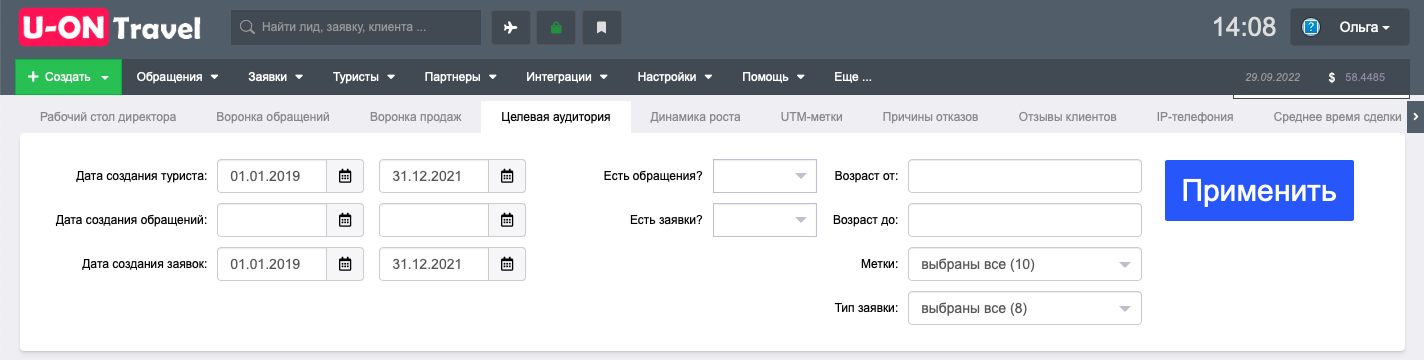The image size is (1424, 360).
Task: Switch to IP-телефония tab
Action: coord(1194,117)
